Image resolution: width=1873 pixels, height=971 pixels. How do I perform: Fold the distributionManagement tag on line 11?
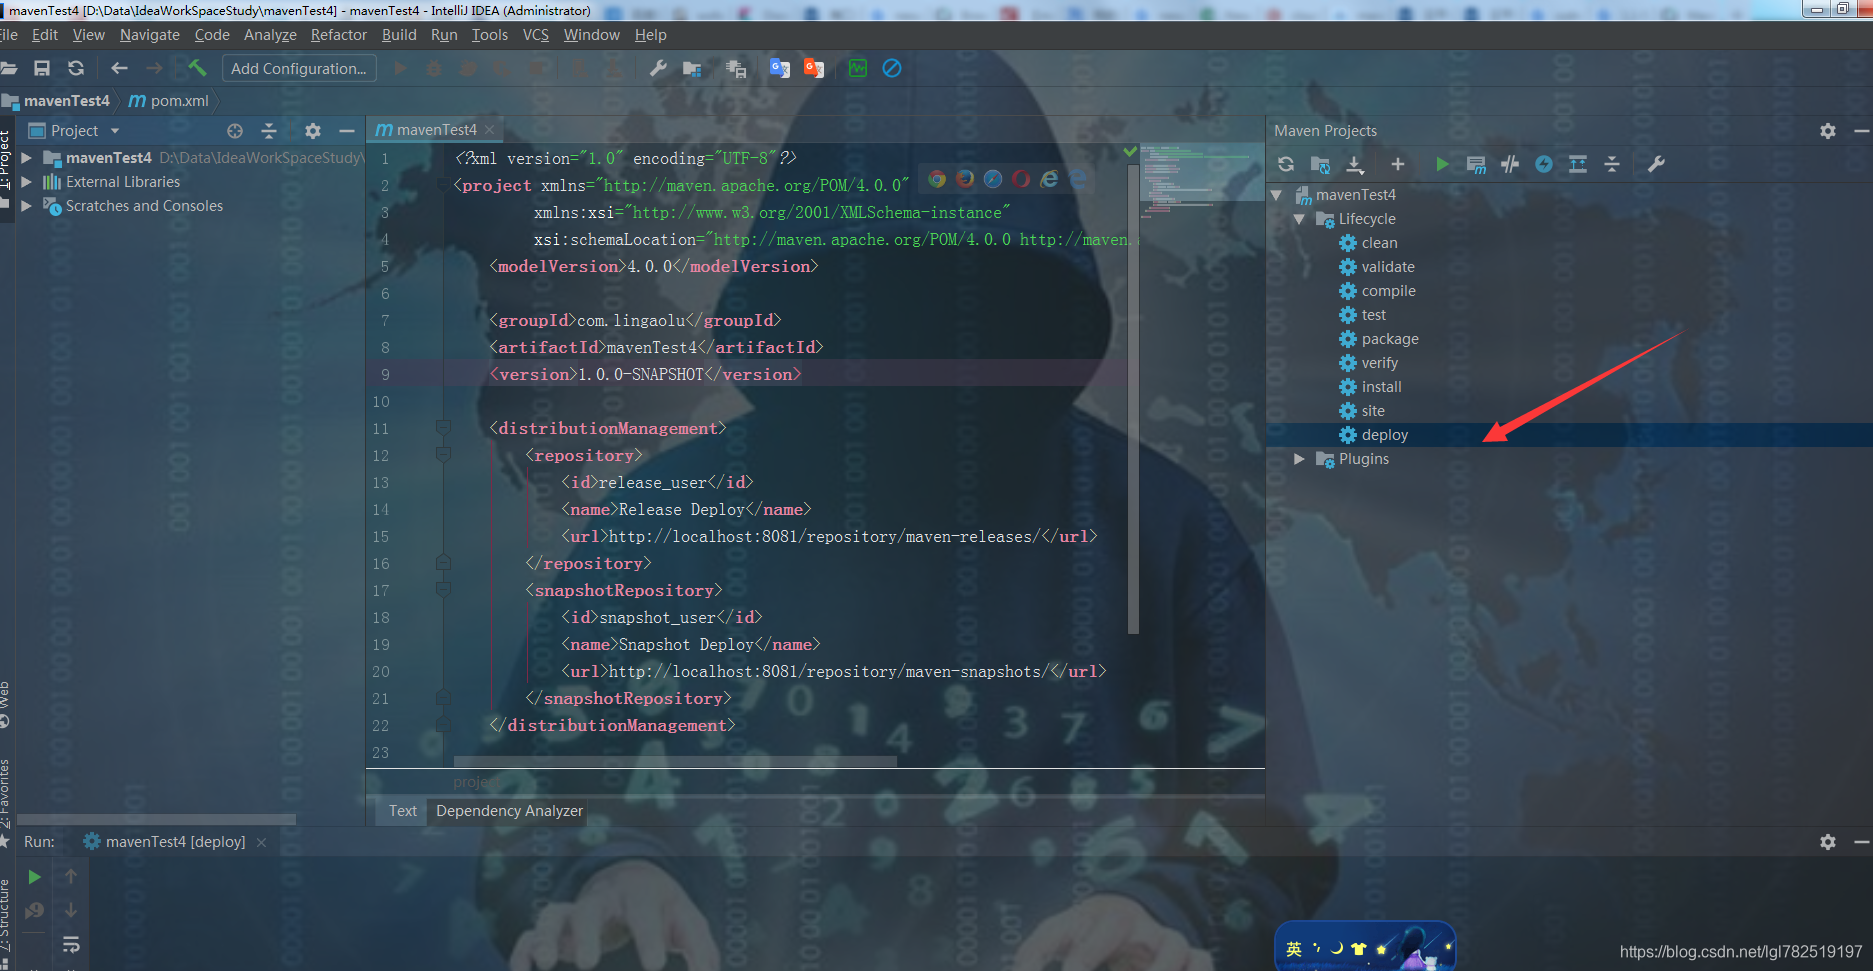coord(443,428)
